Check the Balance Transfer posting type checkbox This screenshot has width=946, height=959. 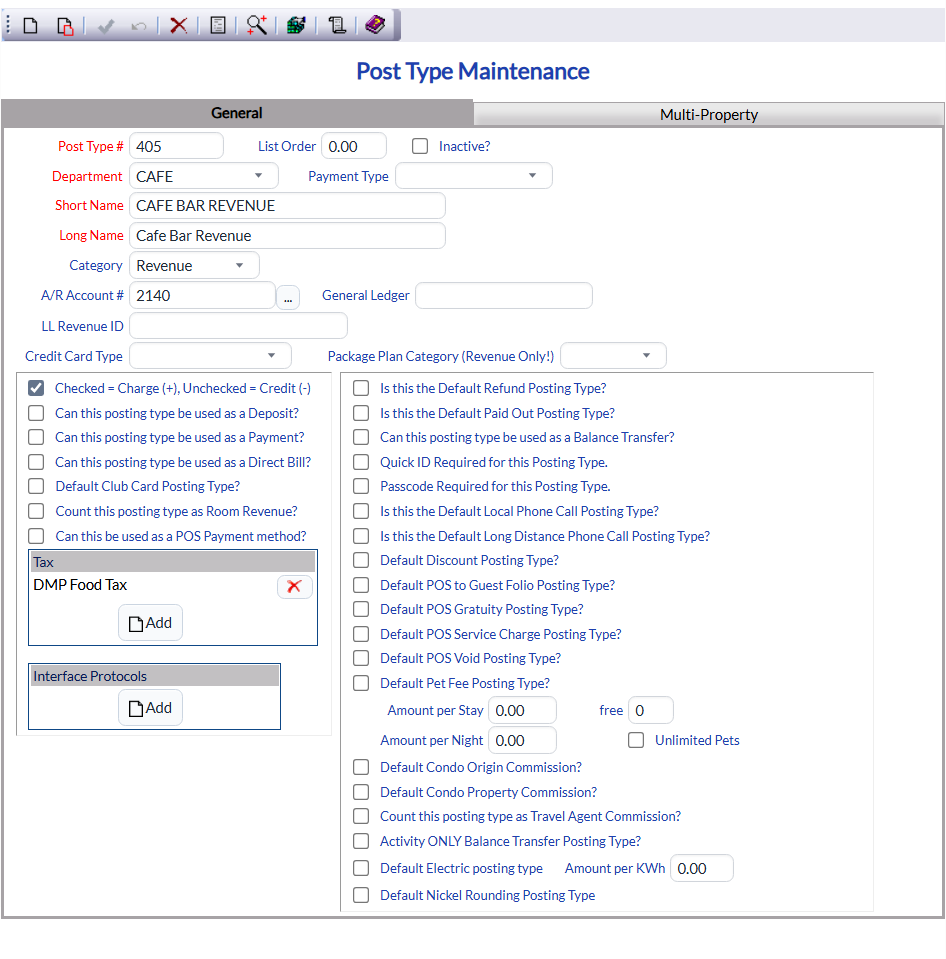(x=361, y=437)
